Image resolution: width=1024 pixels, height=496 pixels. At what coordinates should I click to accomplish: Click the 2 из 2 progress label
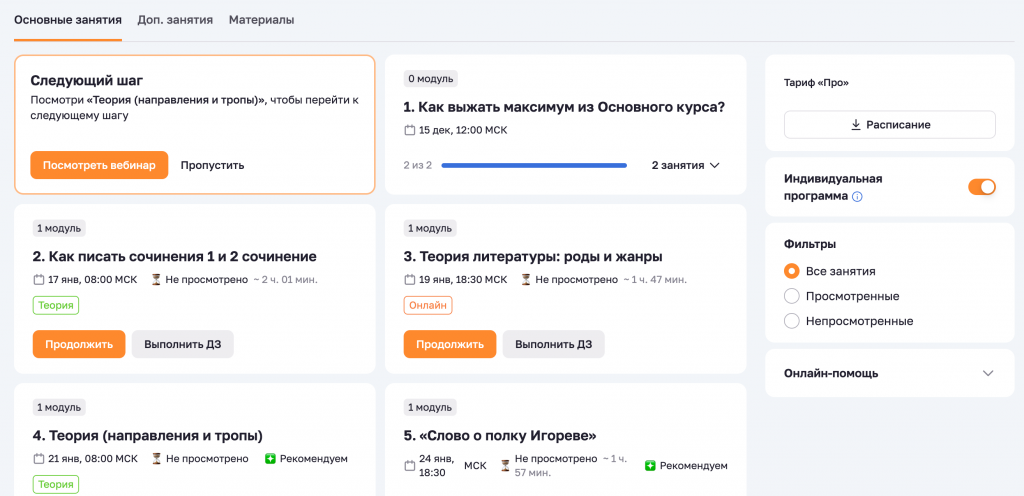[418, 166]
